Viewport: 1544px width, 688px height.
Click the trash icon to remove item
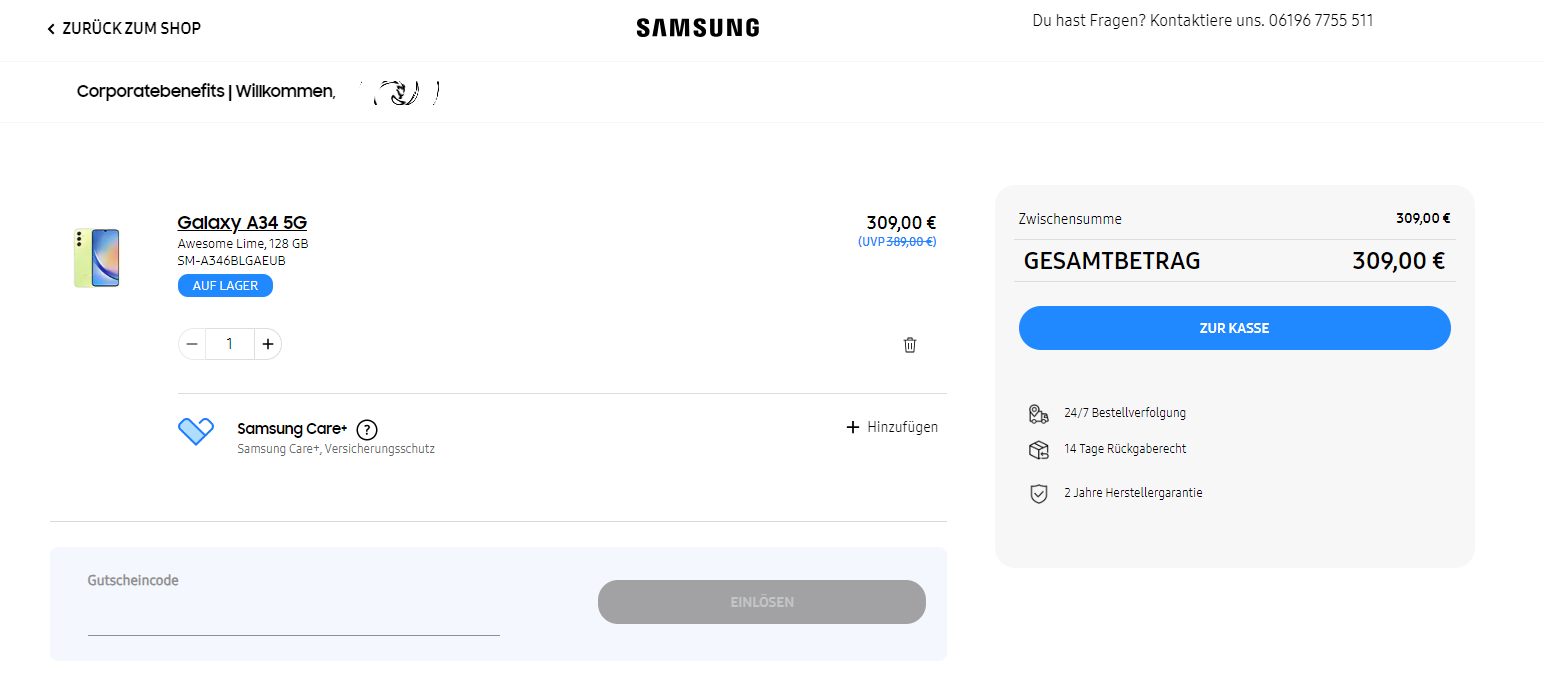[910, 345]
